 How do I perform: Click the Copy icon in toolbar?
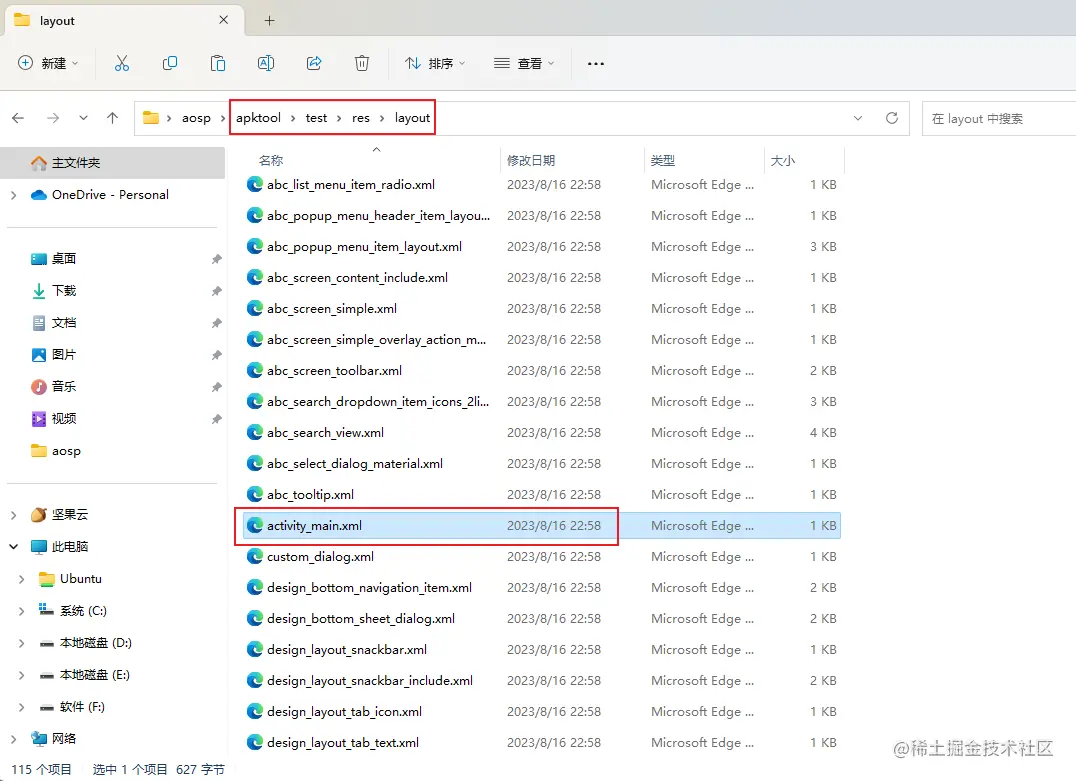pos(169,63)
